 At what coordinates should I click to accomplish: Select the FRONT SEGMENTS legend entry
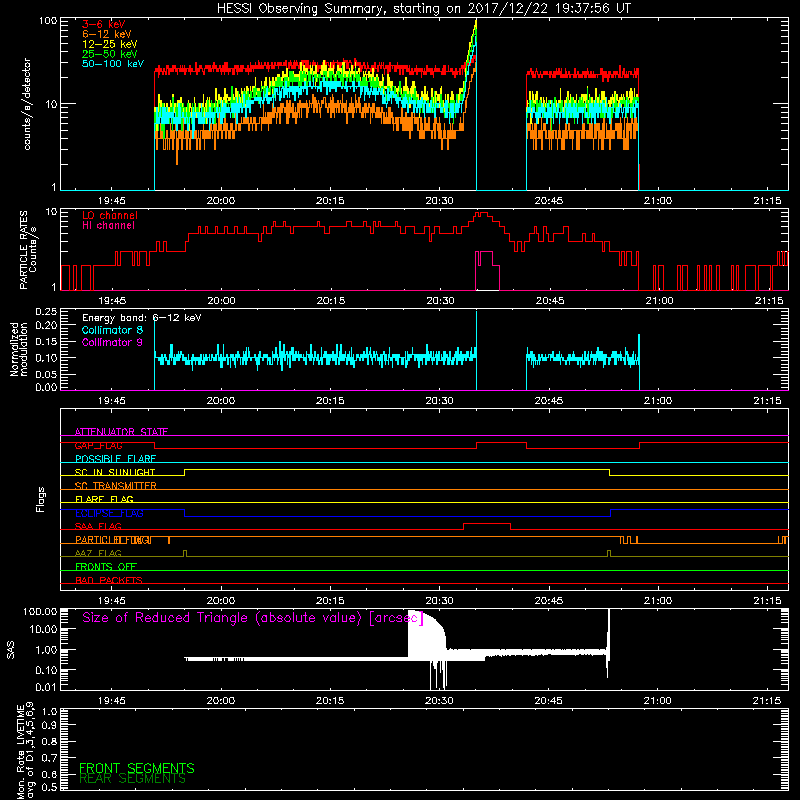coord(137,768)
